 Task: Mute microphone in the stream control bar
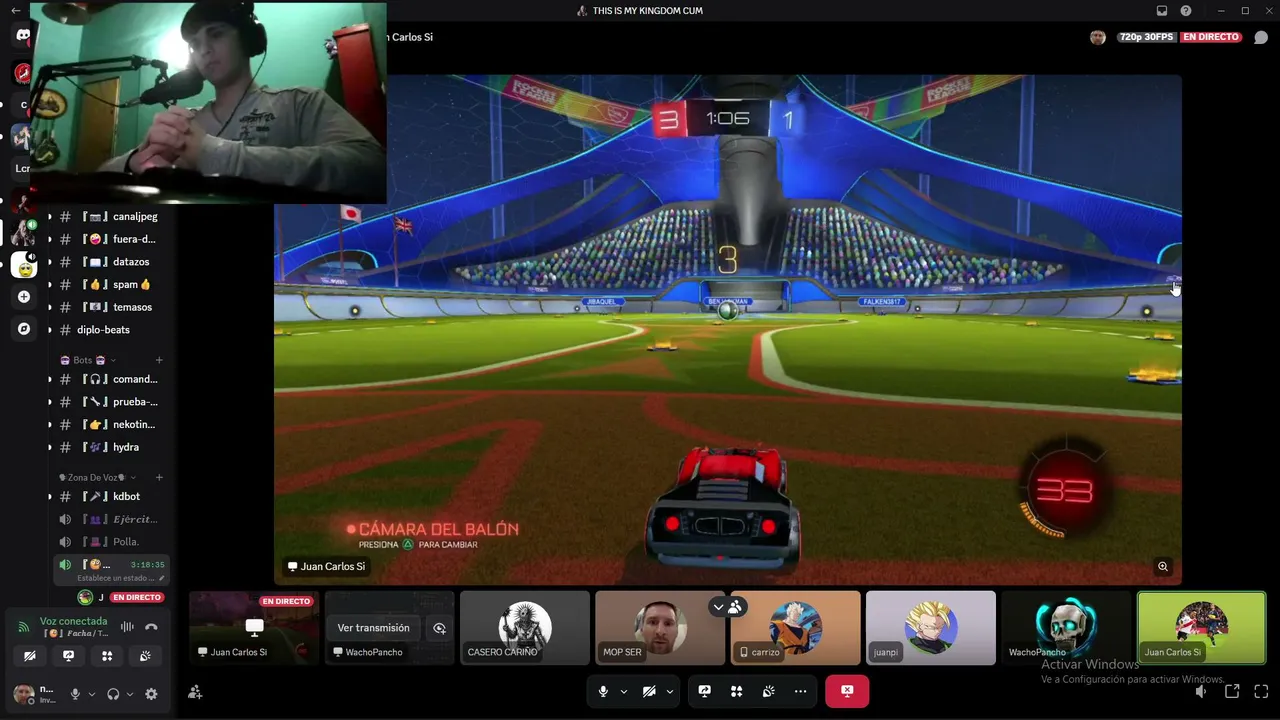pyautogui.click(x=603, y=691)
